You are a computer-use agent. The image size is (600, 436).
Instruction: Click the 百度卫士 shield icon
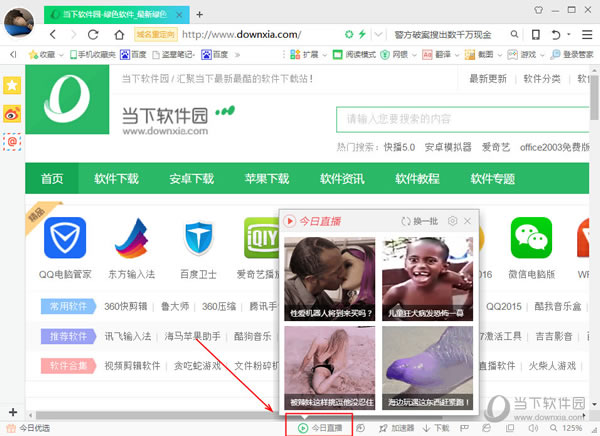pos(199,239)
